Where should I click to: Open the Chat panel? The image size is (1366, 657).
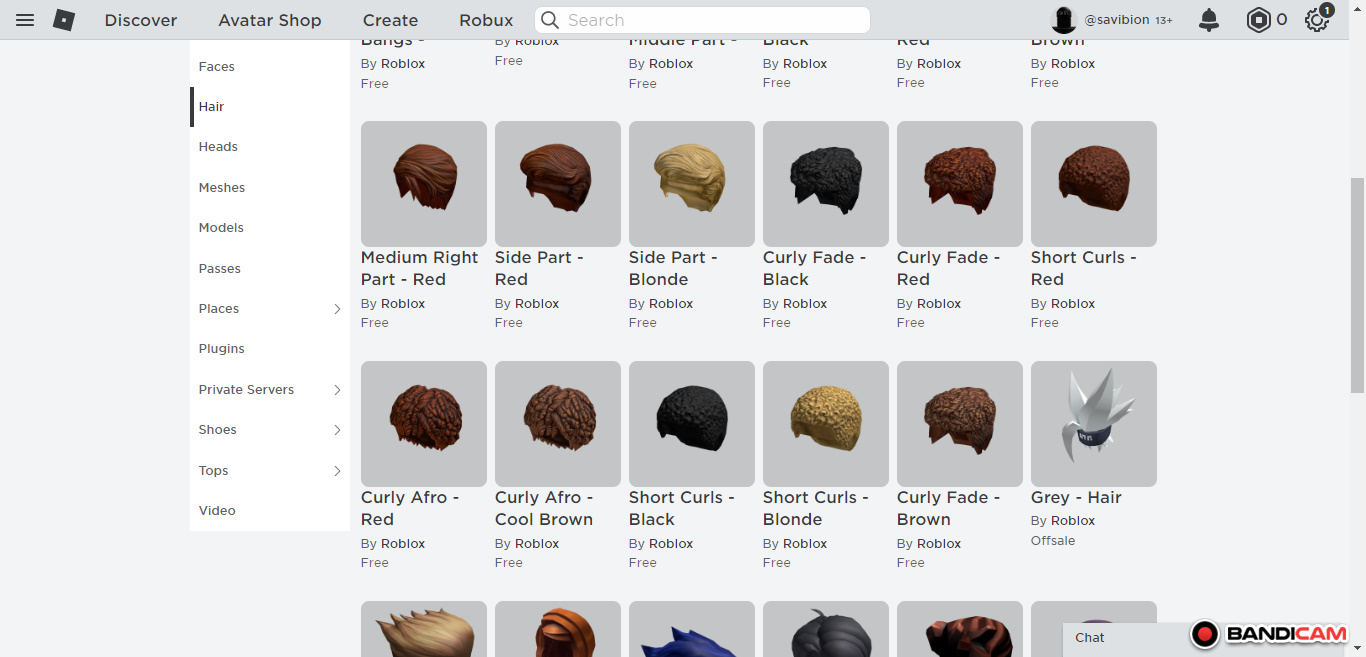click(x=1090, y=638)
